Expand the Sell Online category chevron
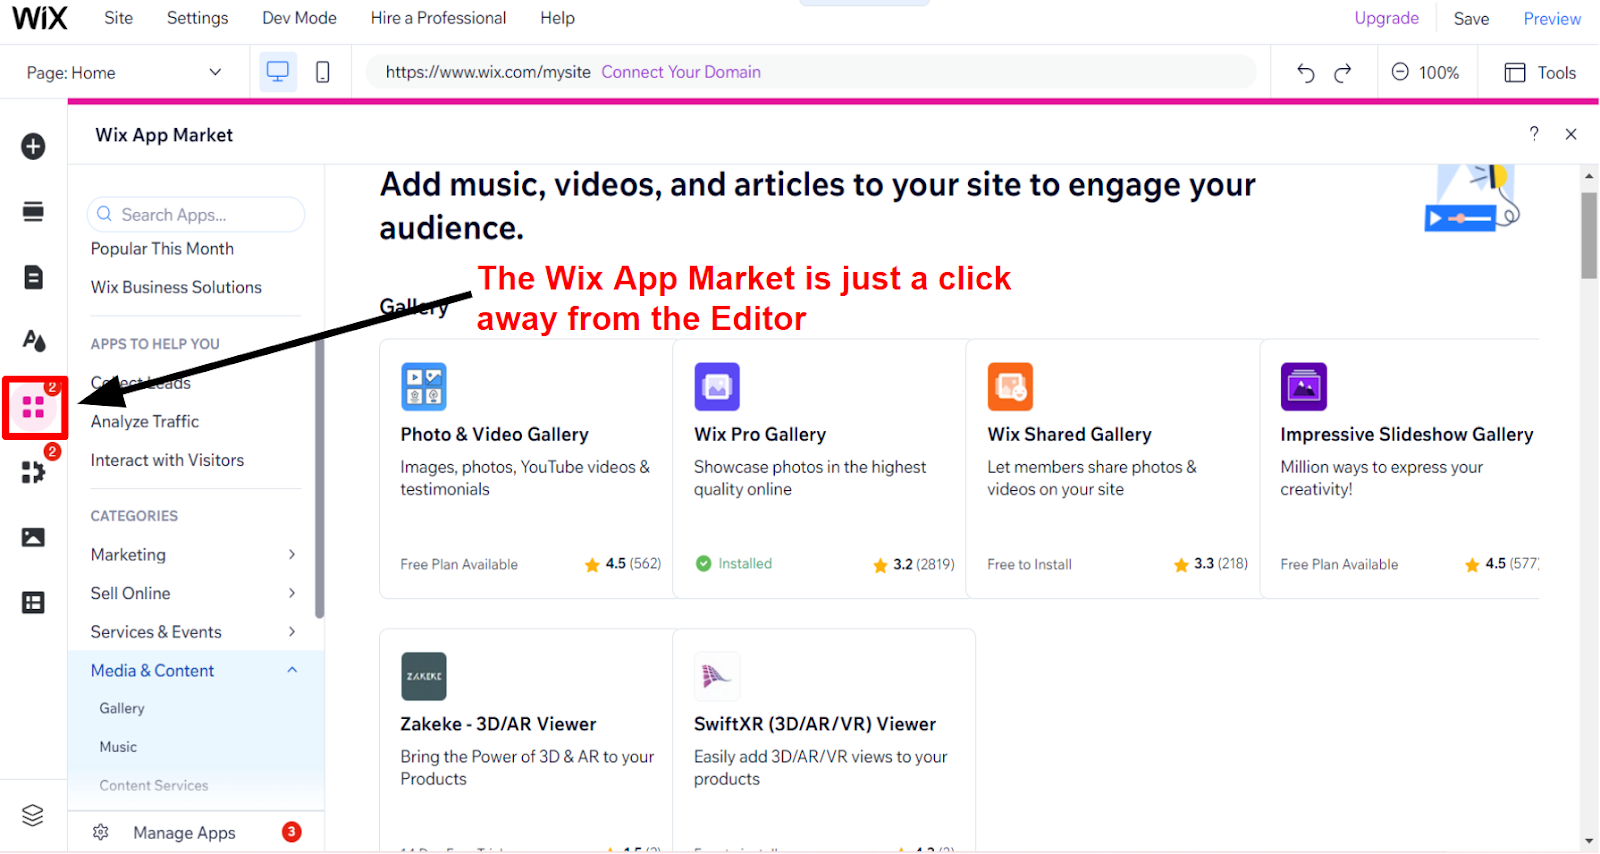Screen dimensions: 1600x854 [292, 593]
